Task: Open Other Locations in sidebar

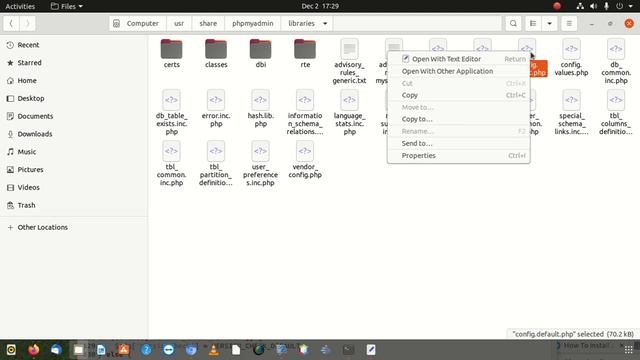Action: pyautogui.click(x=73, y=227)
